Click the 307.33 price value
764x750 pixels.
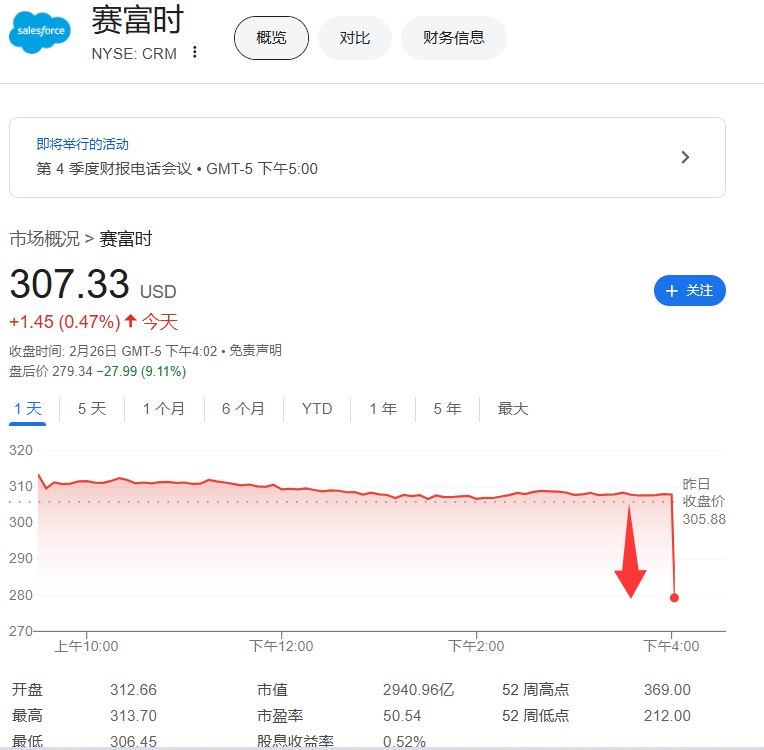click(69, 284)
